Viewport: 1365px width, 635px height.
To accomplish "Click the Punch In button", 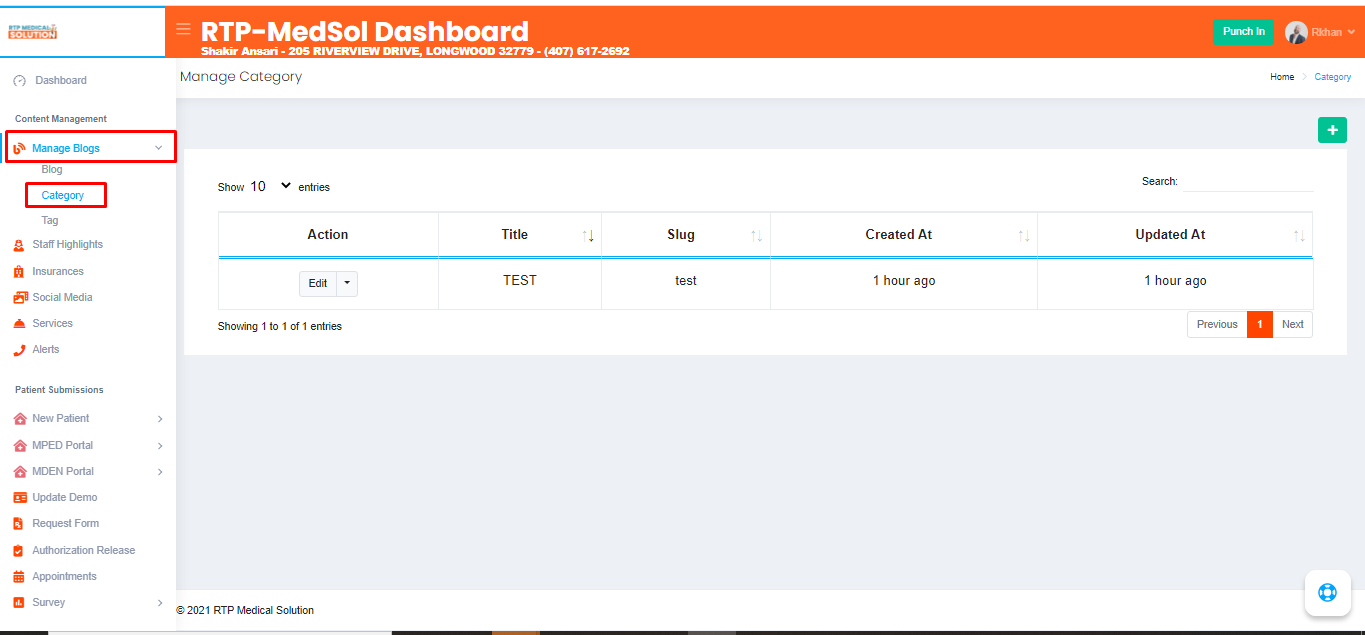I will coord(1244,32).
